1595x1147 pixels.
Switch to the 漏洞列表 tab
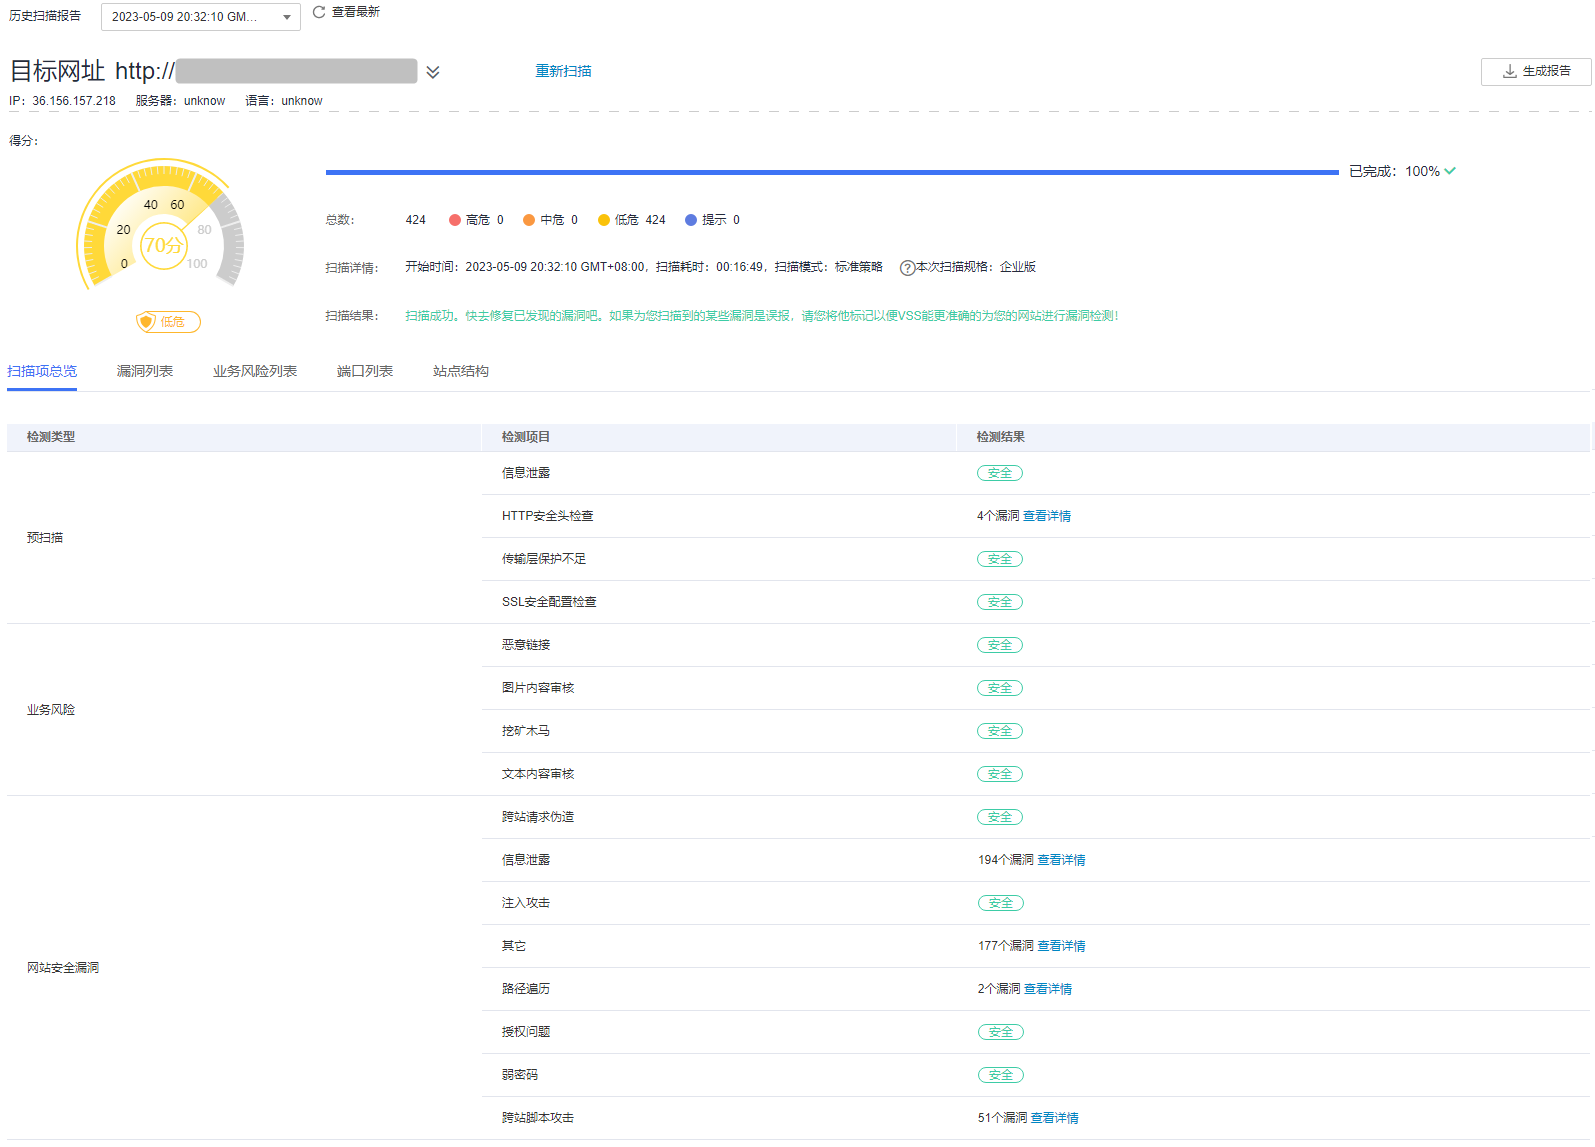(145, 371)
